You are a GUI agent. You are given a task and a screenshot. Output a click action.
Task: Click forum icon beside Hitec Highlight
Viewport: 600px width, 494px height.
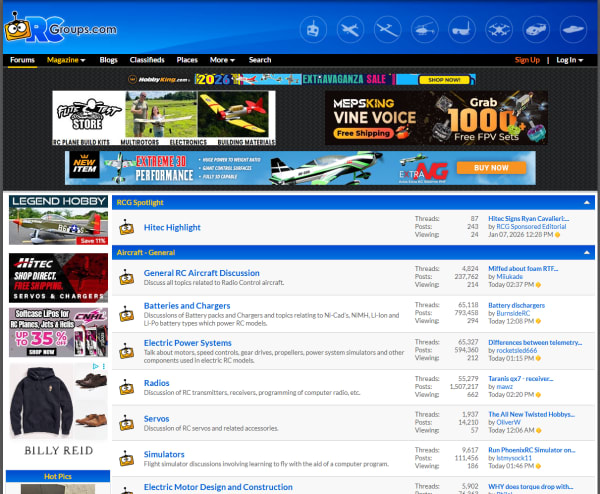126,227
